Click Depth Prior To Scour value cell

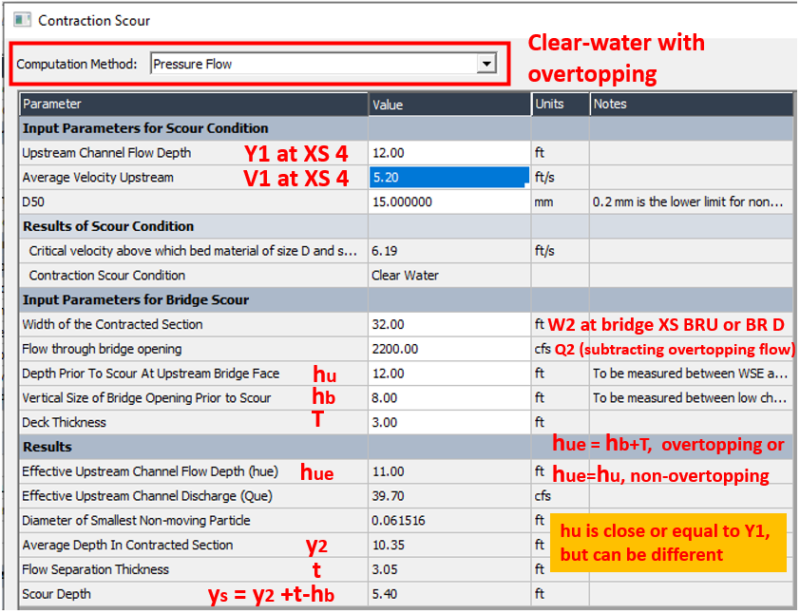[x=448, y=373]
